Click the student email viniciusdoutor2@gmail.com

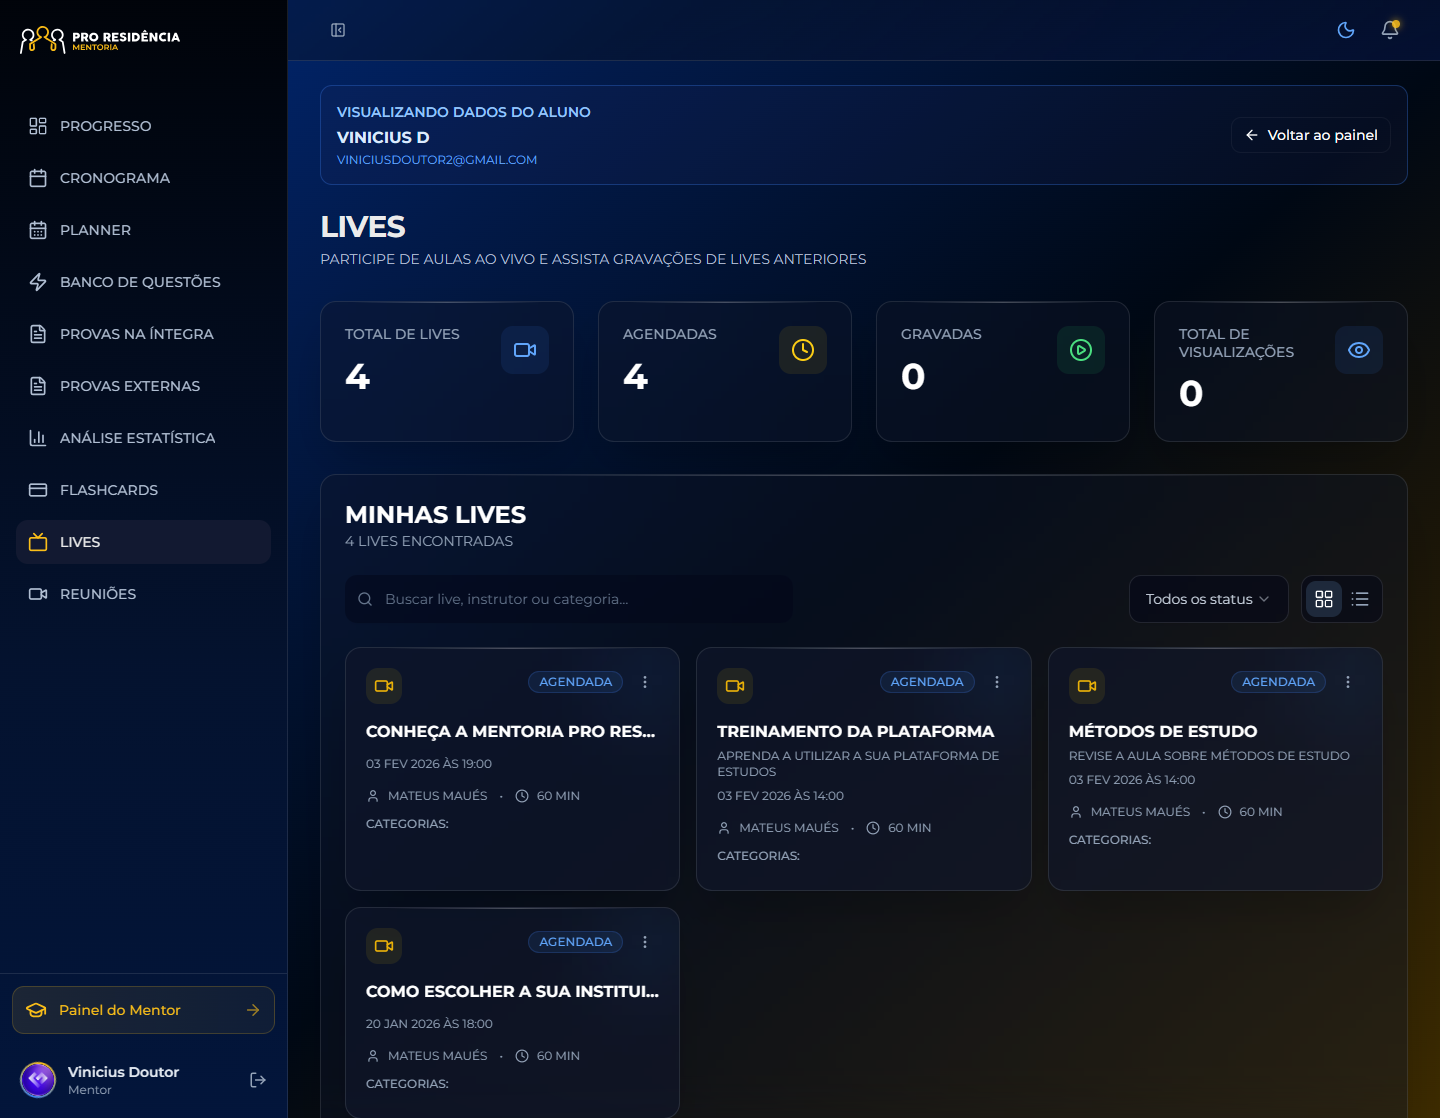pos(437,160)
